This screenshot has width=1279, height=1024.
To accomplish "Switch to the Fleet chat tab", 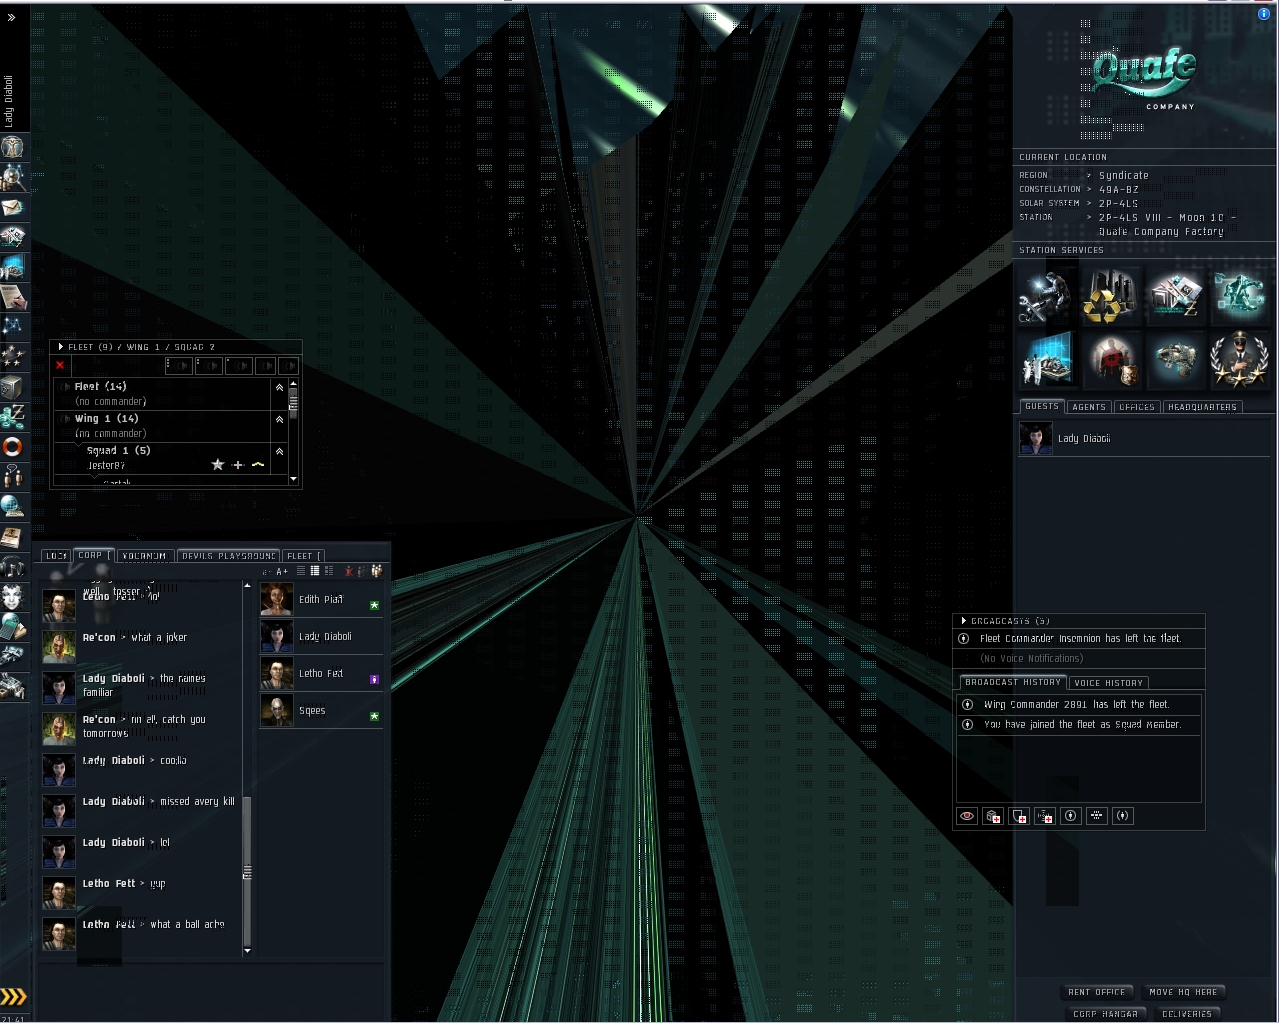I will (x=303, y=556).
